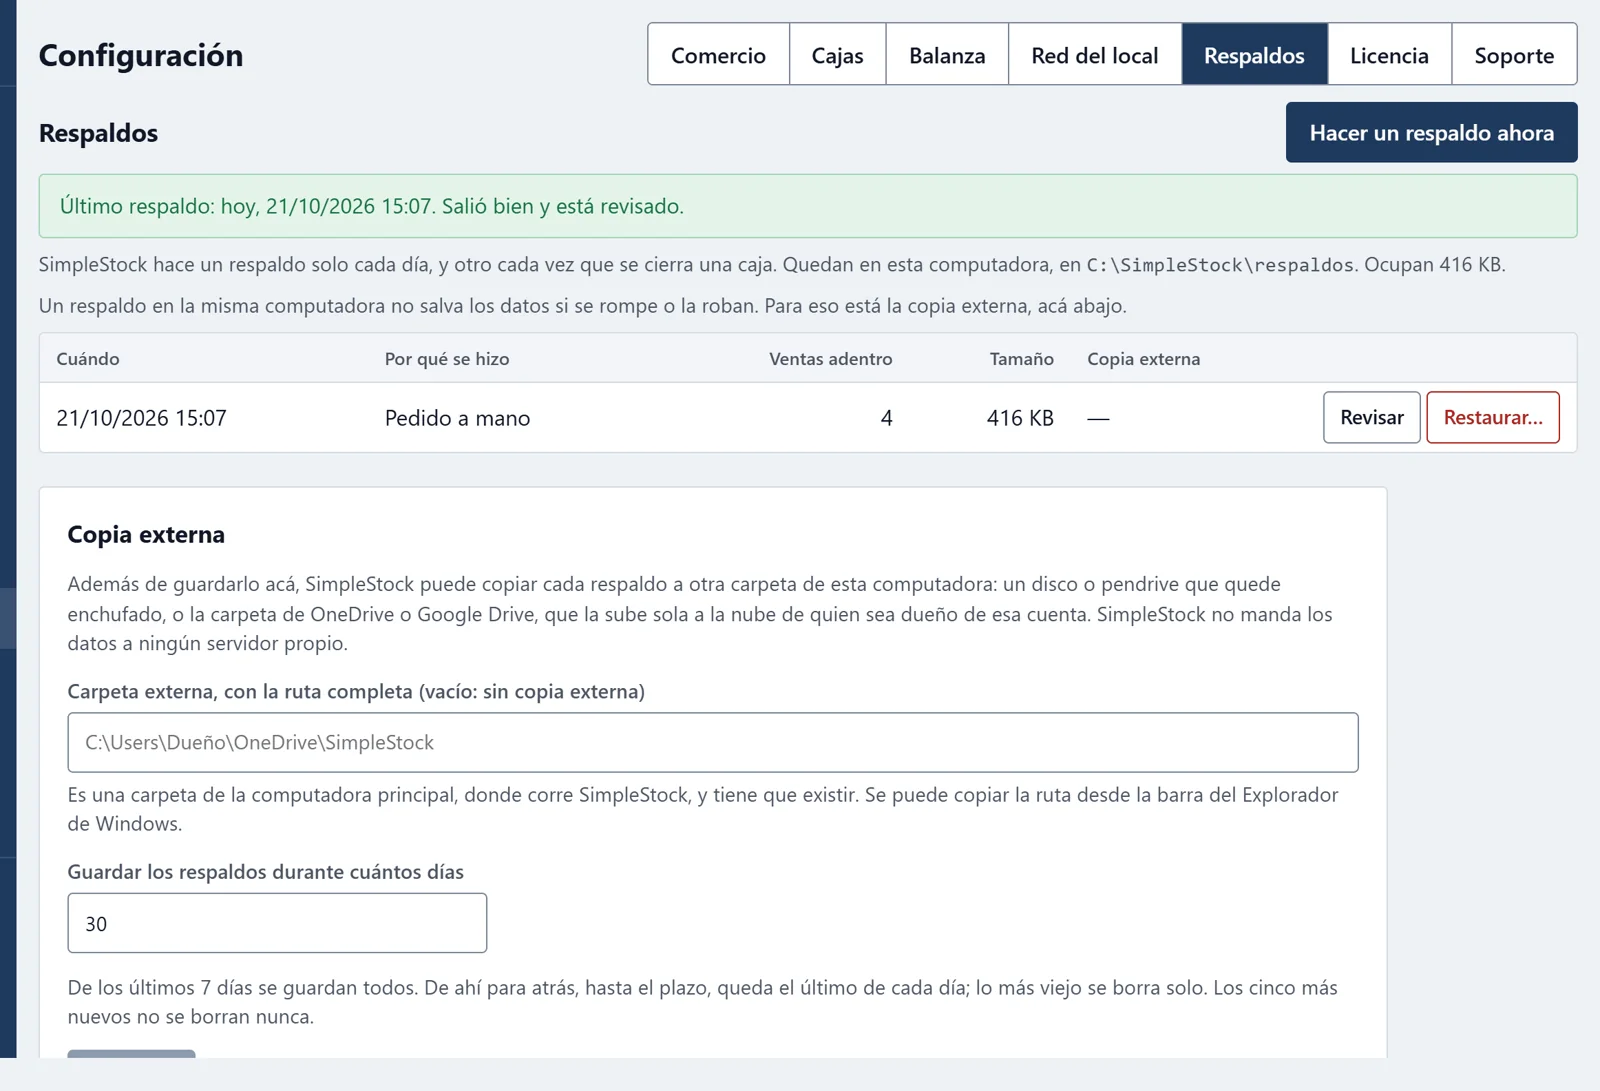Screen dimensions: 1600x1091
Task: Switch to the Soporte tab
Action: (x=1514, y=55)
